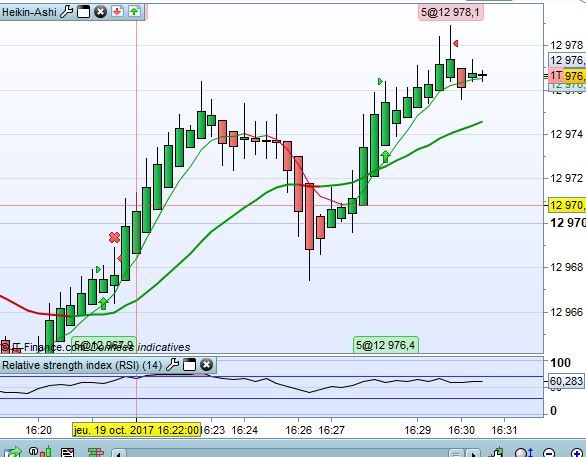This screenshot has height=457, width=586.
Task: Zoom out with the minus icon
Action: (548, 453)
